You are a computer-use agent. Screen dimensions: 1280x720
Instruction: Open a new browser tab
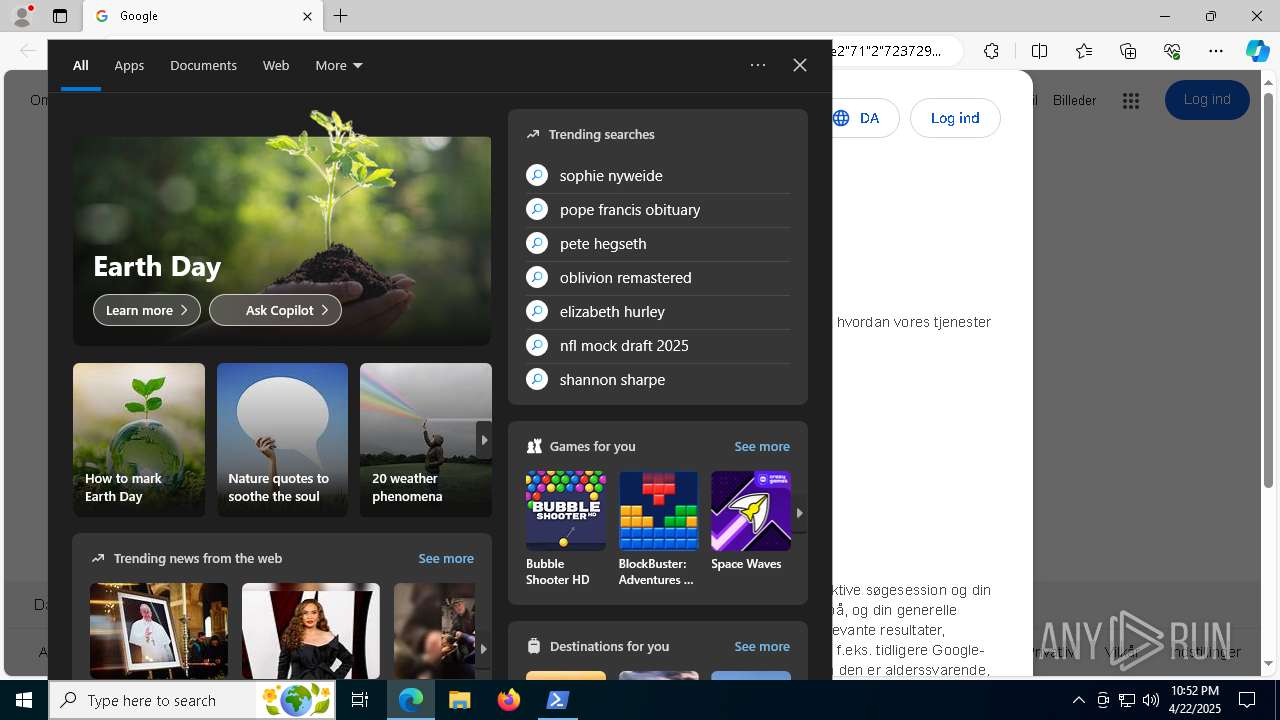(341, 16)
